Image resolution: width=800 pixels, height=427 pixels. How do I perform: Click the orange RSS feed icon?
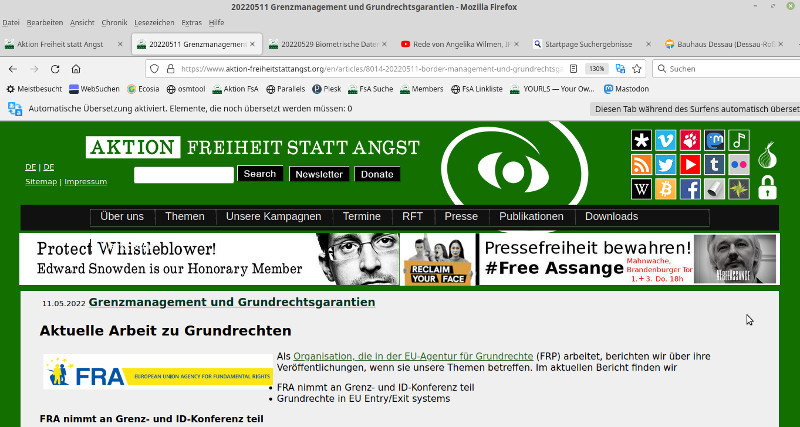point(641,164)
